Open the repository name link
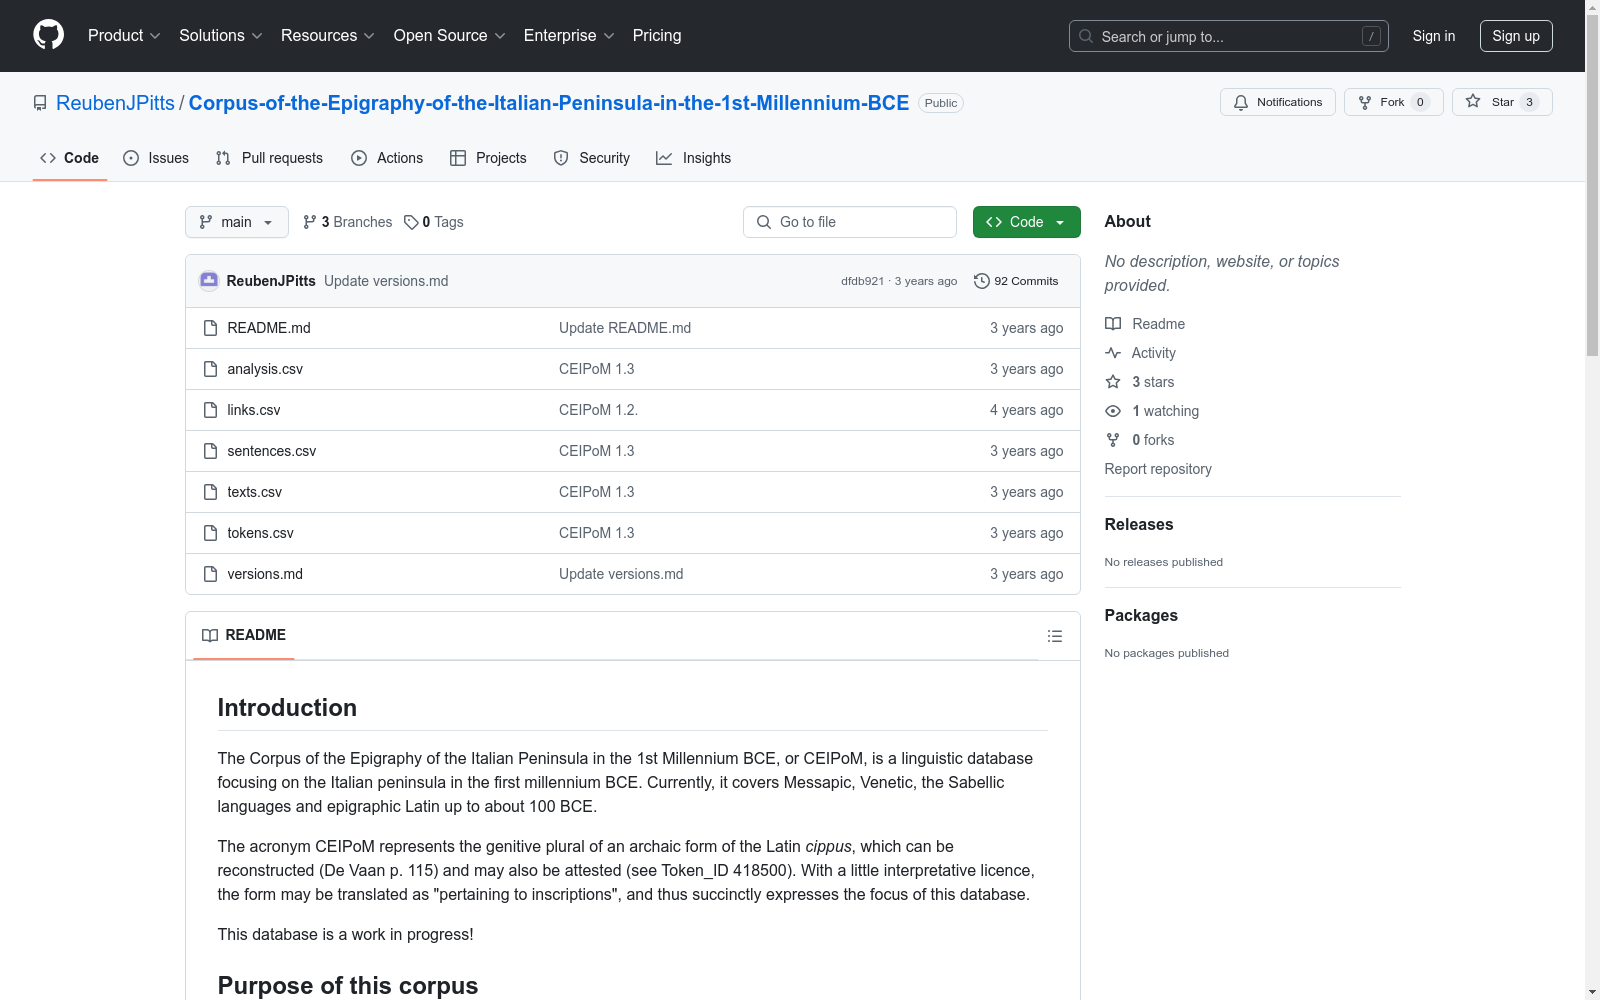Screen dimensions: 1600x1000 549,103
